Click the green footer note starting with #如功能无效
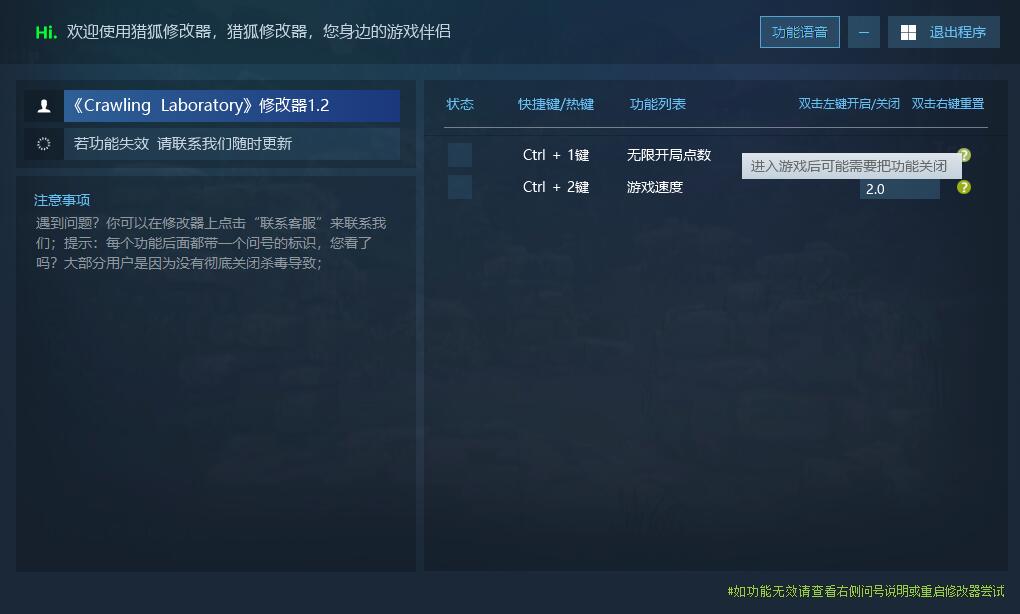 click(x=866, y=591)
